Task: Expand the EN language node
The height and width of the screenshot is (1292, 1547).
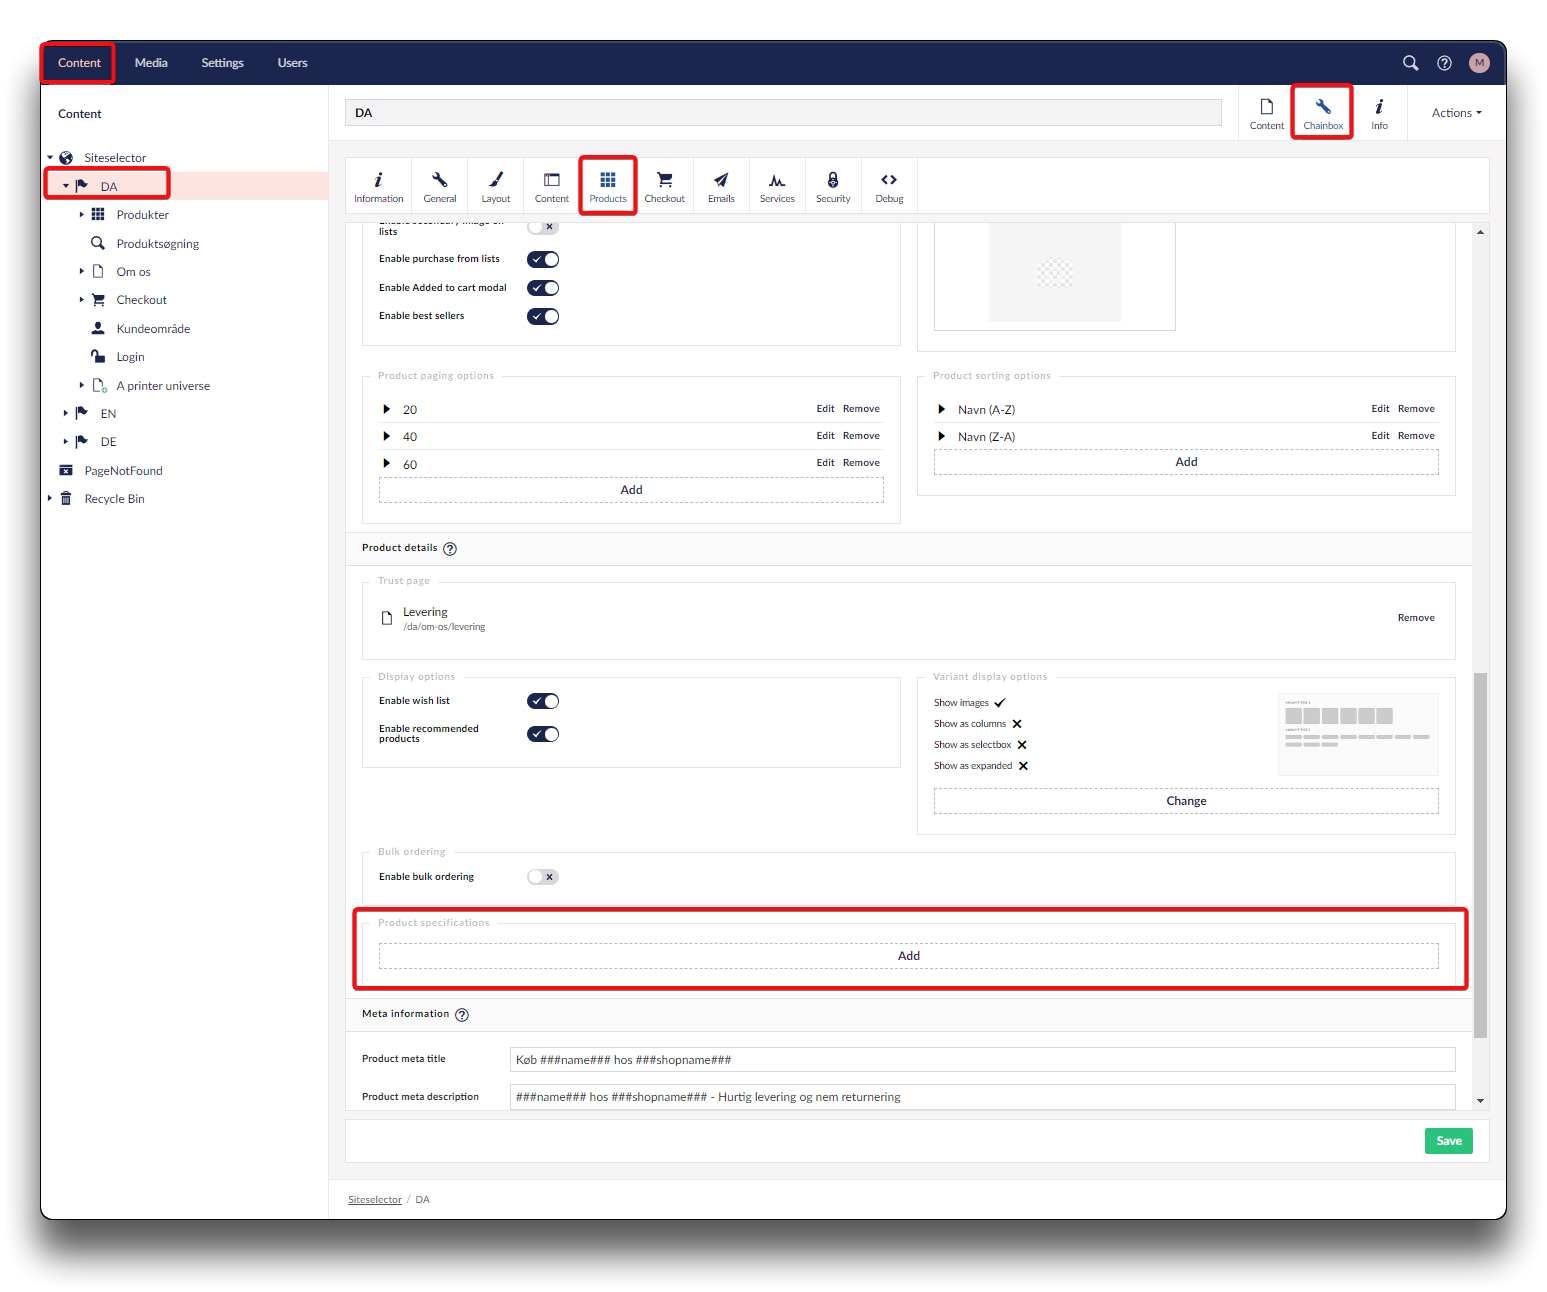Action: coord(66,413)
